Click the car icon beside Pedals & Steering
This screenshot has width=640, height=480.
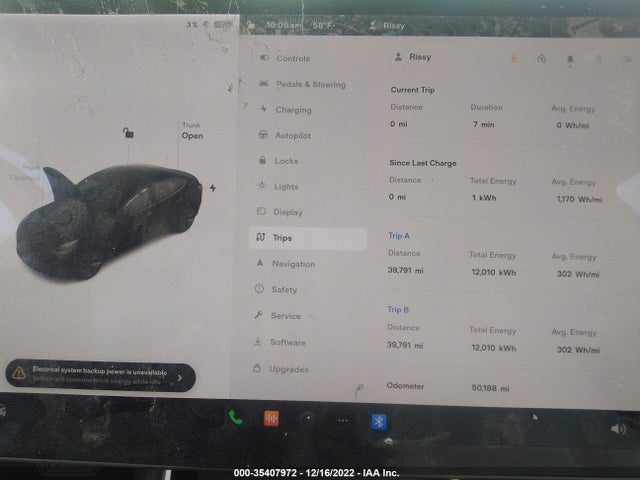click(x=264, y=83)
